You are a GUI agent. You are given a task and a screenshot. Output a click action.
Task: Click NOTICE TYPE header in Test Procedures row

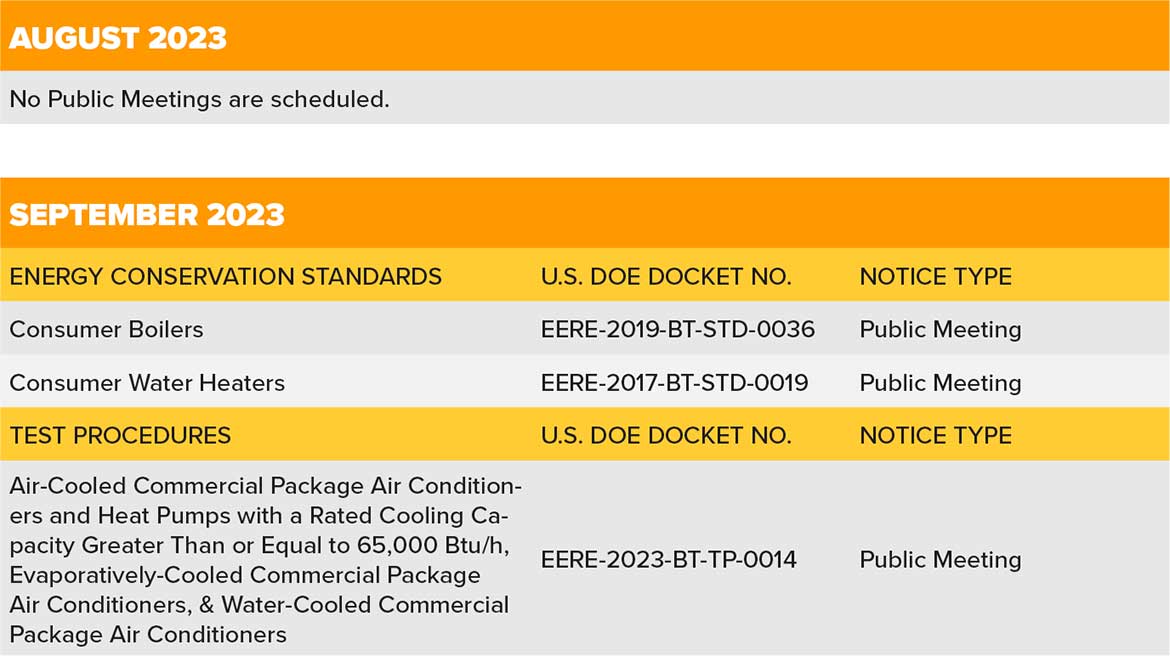(x=936, y=436)
